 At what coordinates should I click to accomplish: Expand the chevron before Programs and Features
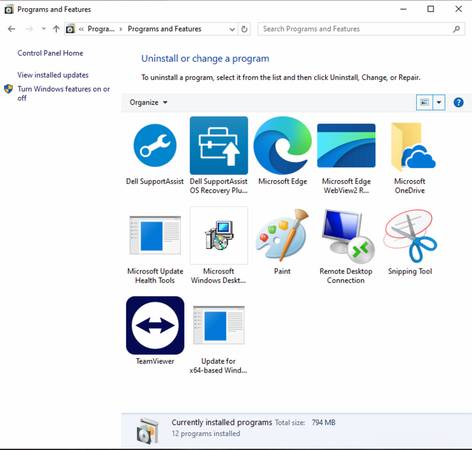coord(121,29)
